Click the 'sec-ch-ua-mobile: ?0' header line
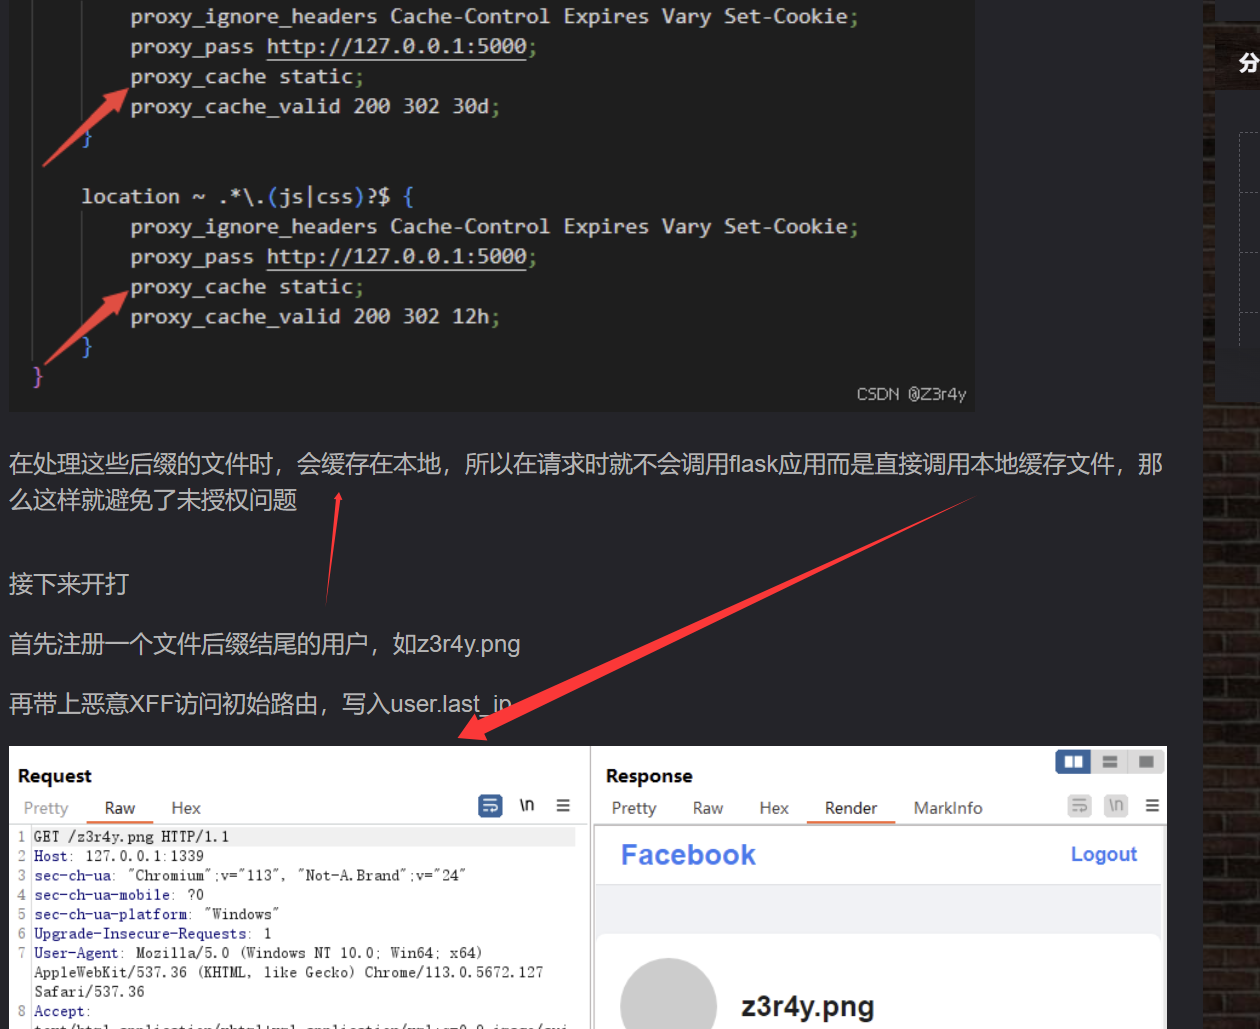This screenshot has height=1029, width=1260. tap(119, 895)
